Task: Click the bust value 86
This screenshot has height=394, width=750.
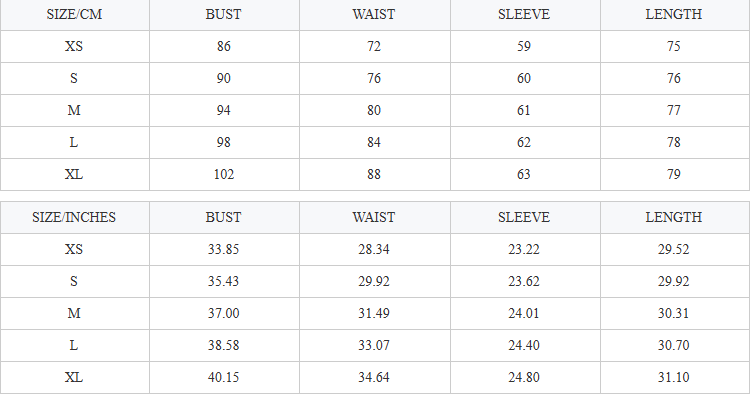Action: tap(223, 46)
